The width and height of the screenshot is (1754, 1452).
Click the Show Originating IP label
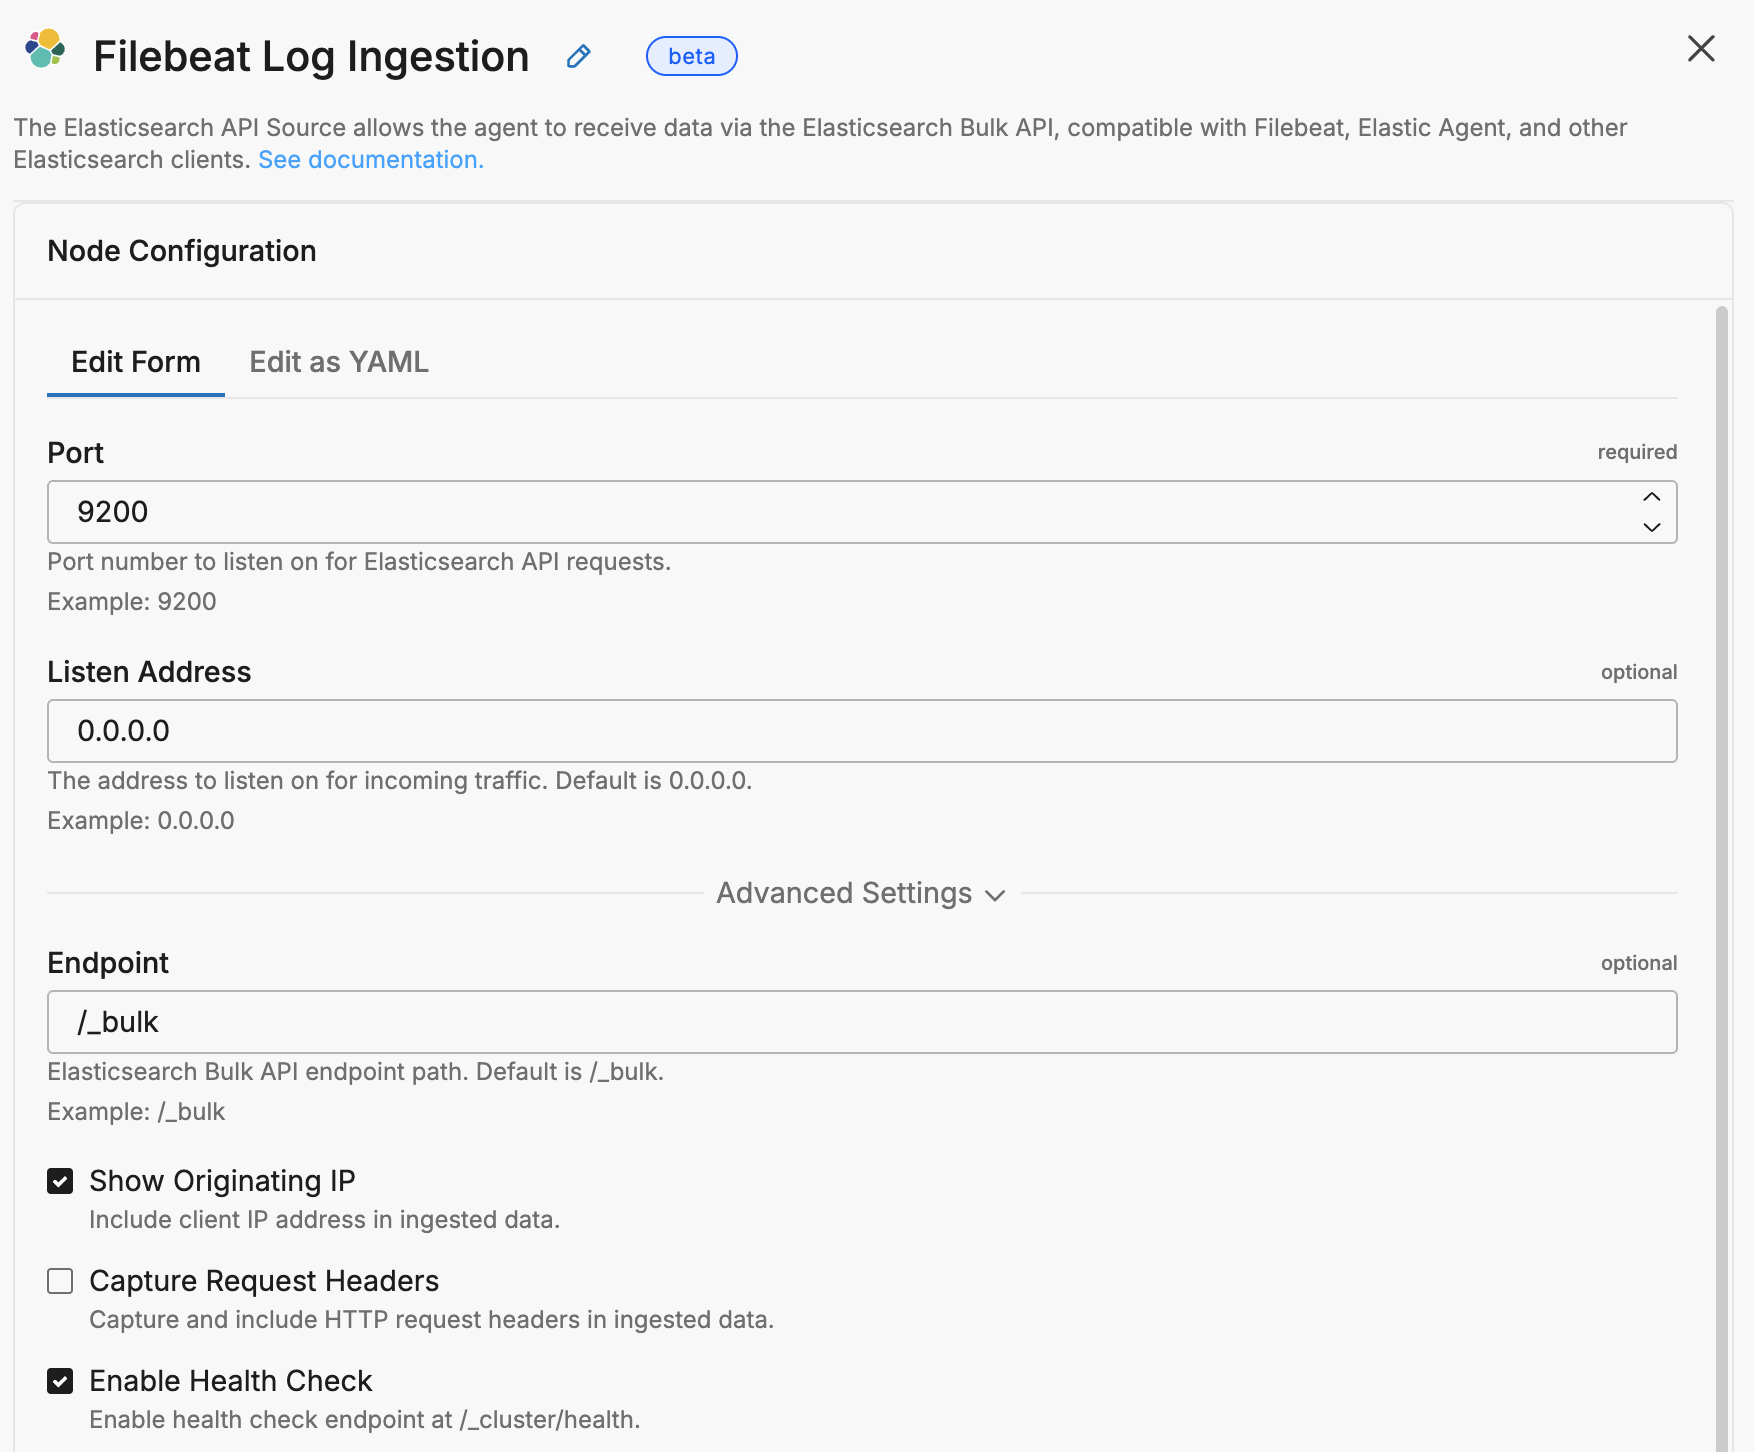tap(222, 1181)
